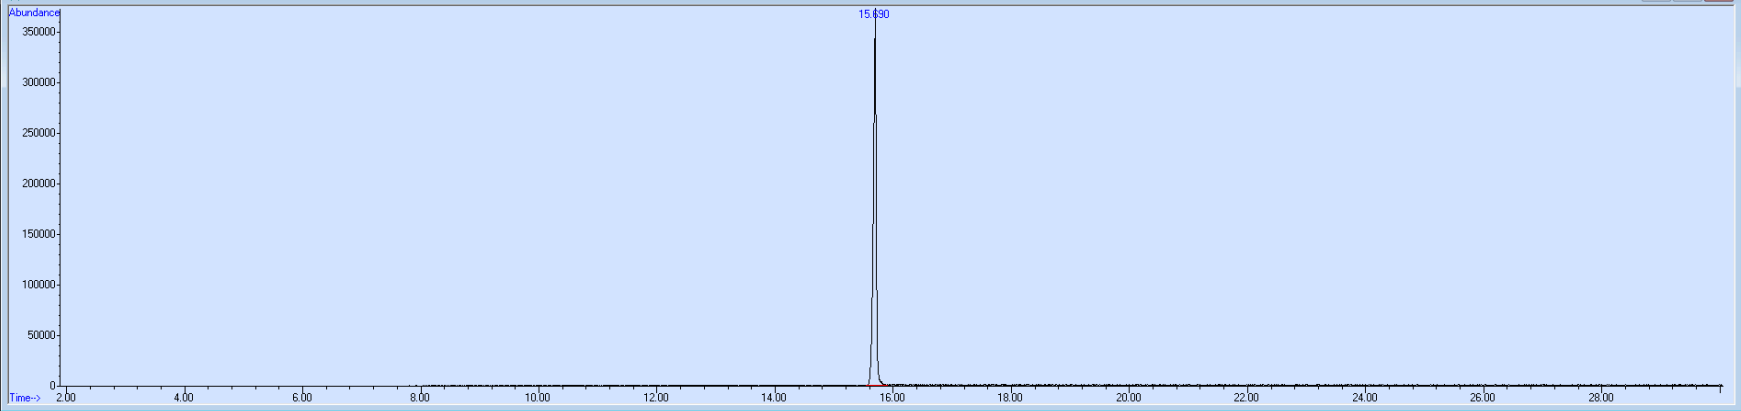Click the Abundance y-axis title
The image size is (1741, 411).
point(34,12)
